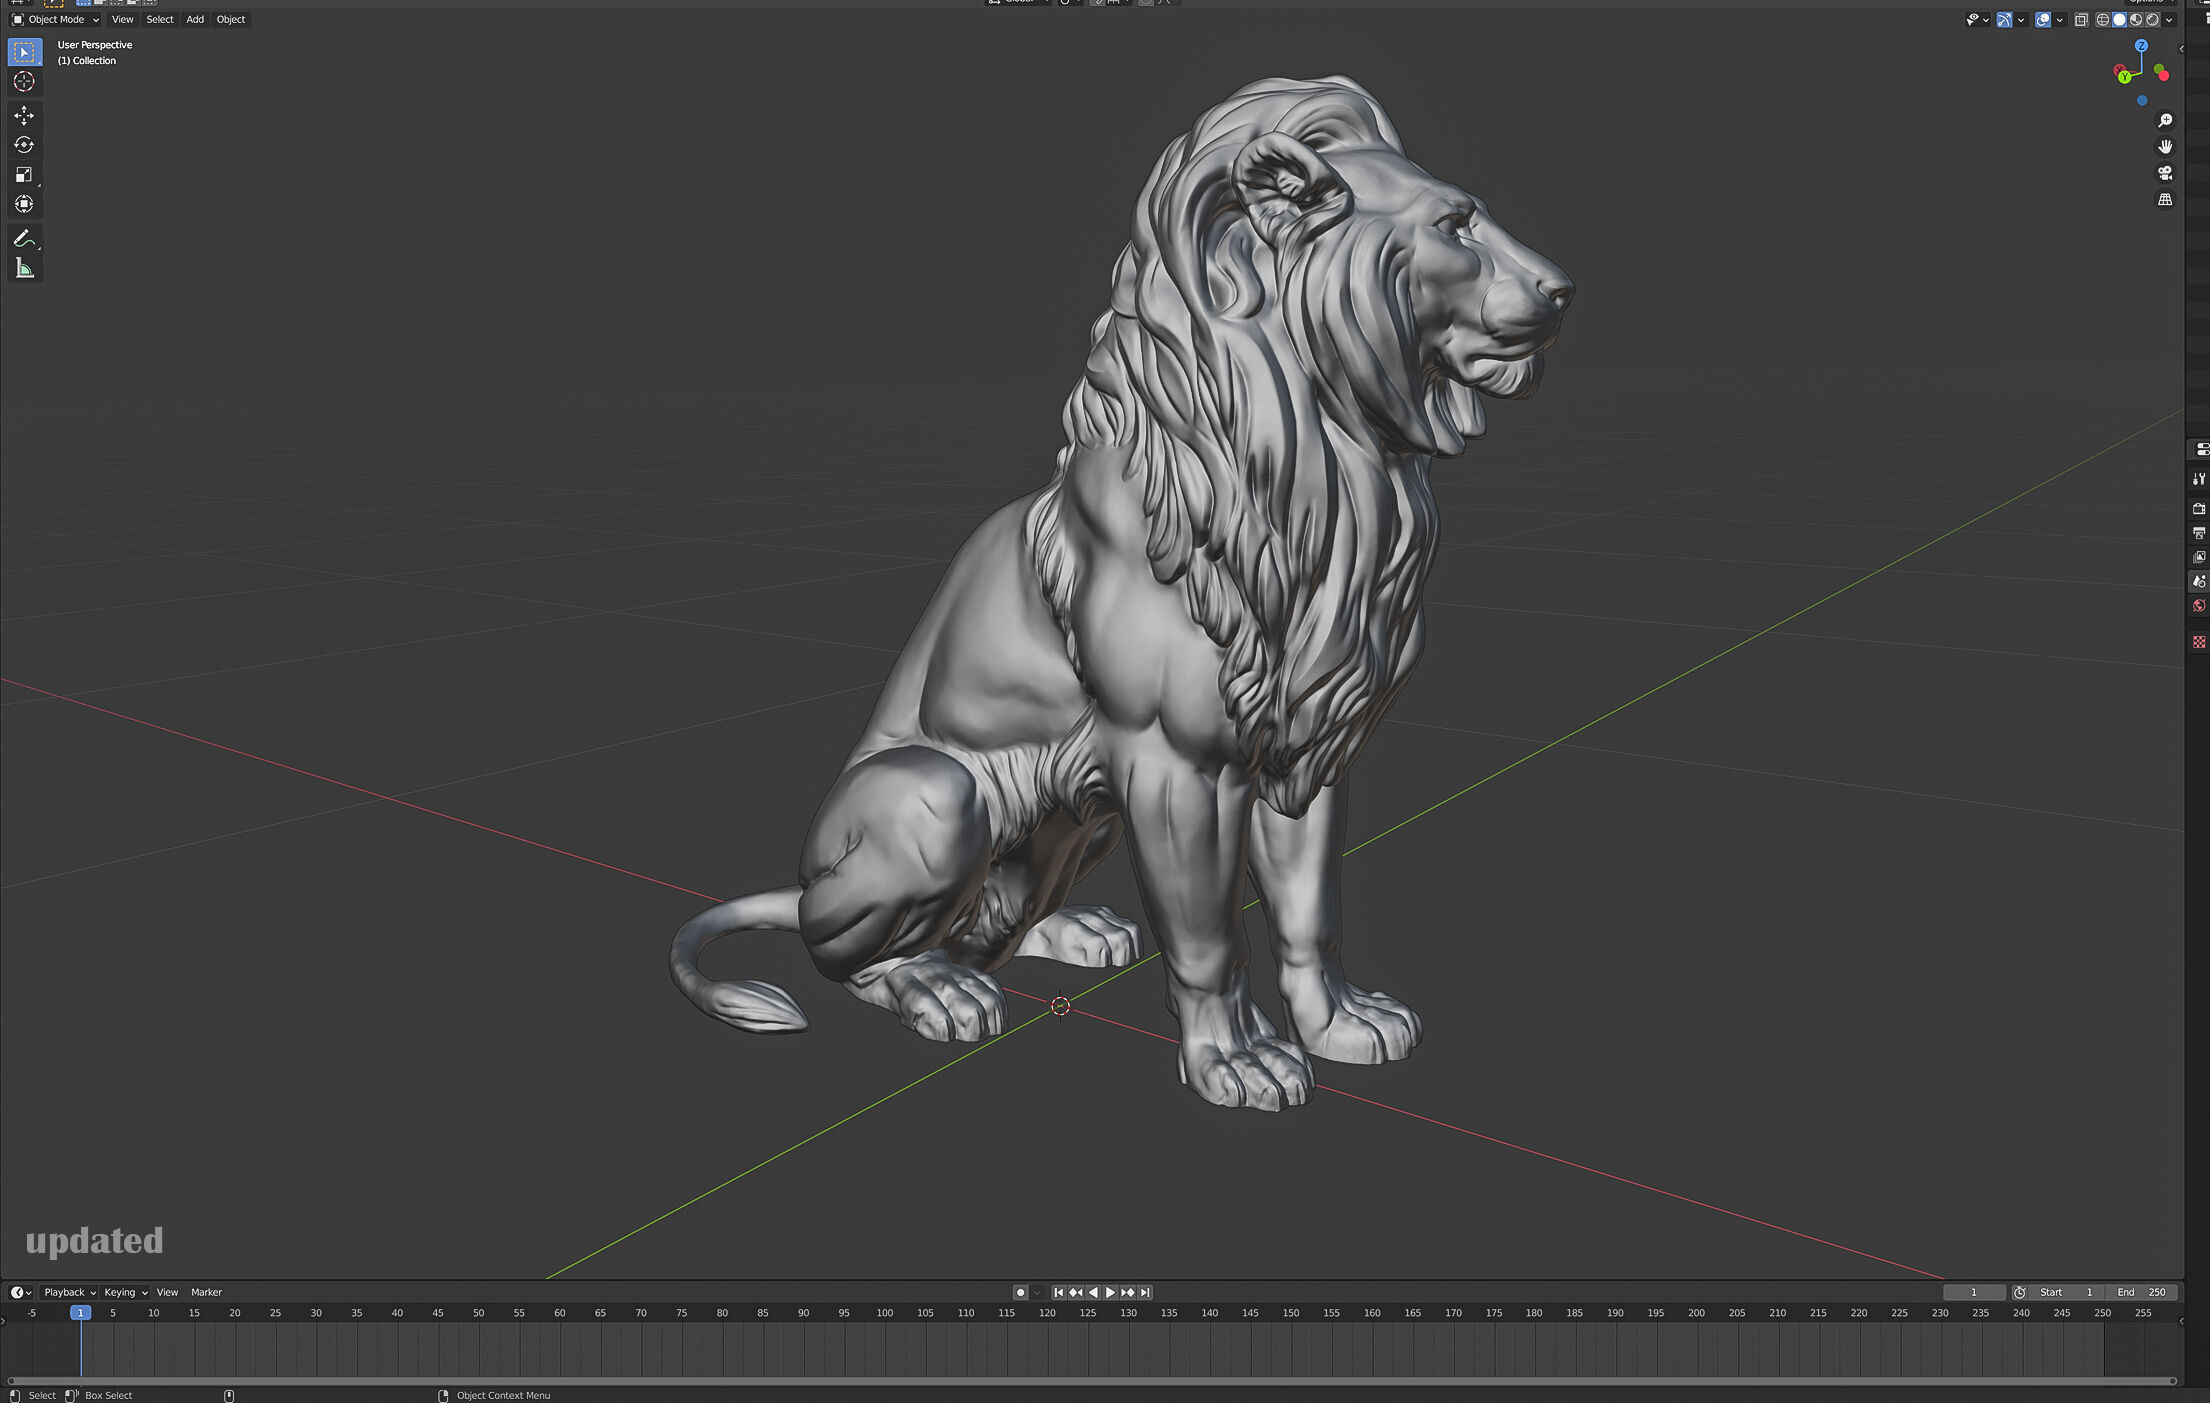Select the Move tool in toolbar

(x=24, y=116)
